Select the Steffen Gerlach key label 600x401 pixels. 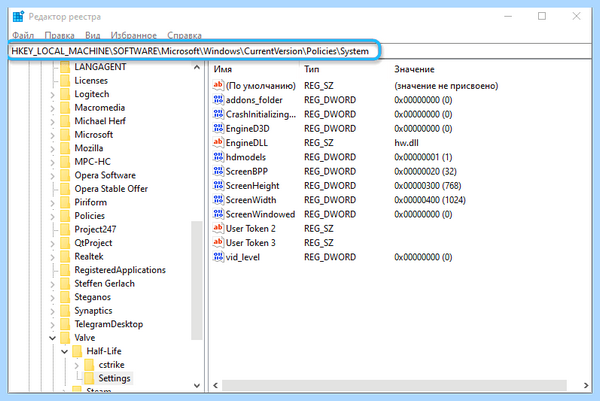pyautogui.click(x=104, y=284)
